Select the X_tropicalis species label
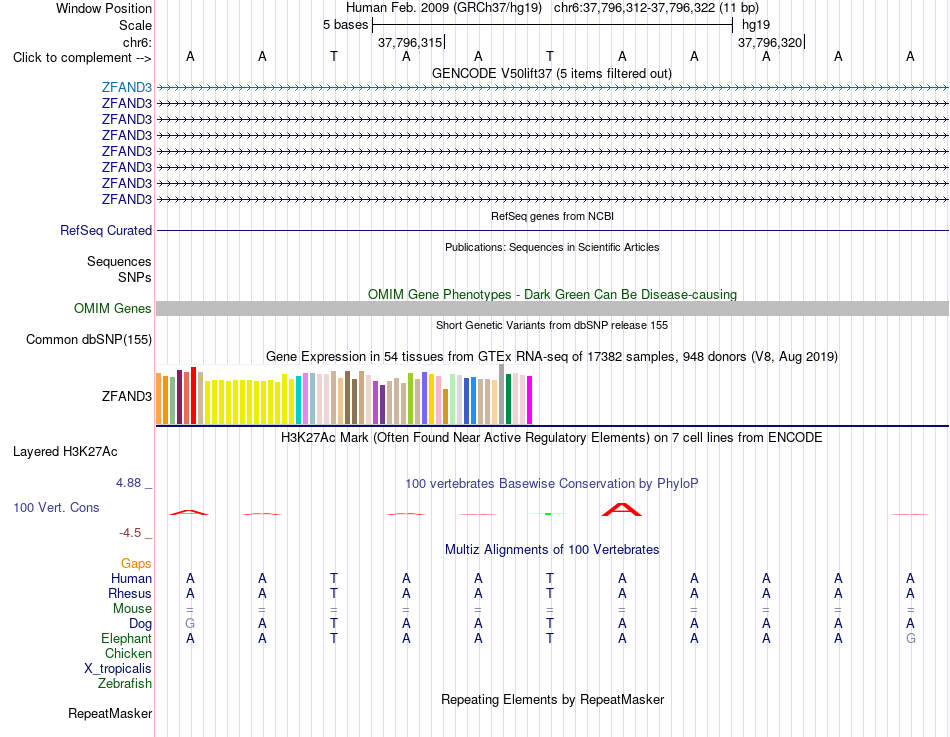Image resolution: width=950 pixels, height=737 pixels. 118,669
